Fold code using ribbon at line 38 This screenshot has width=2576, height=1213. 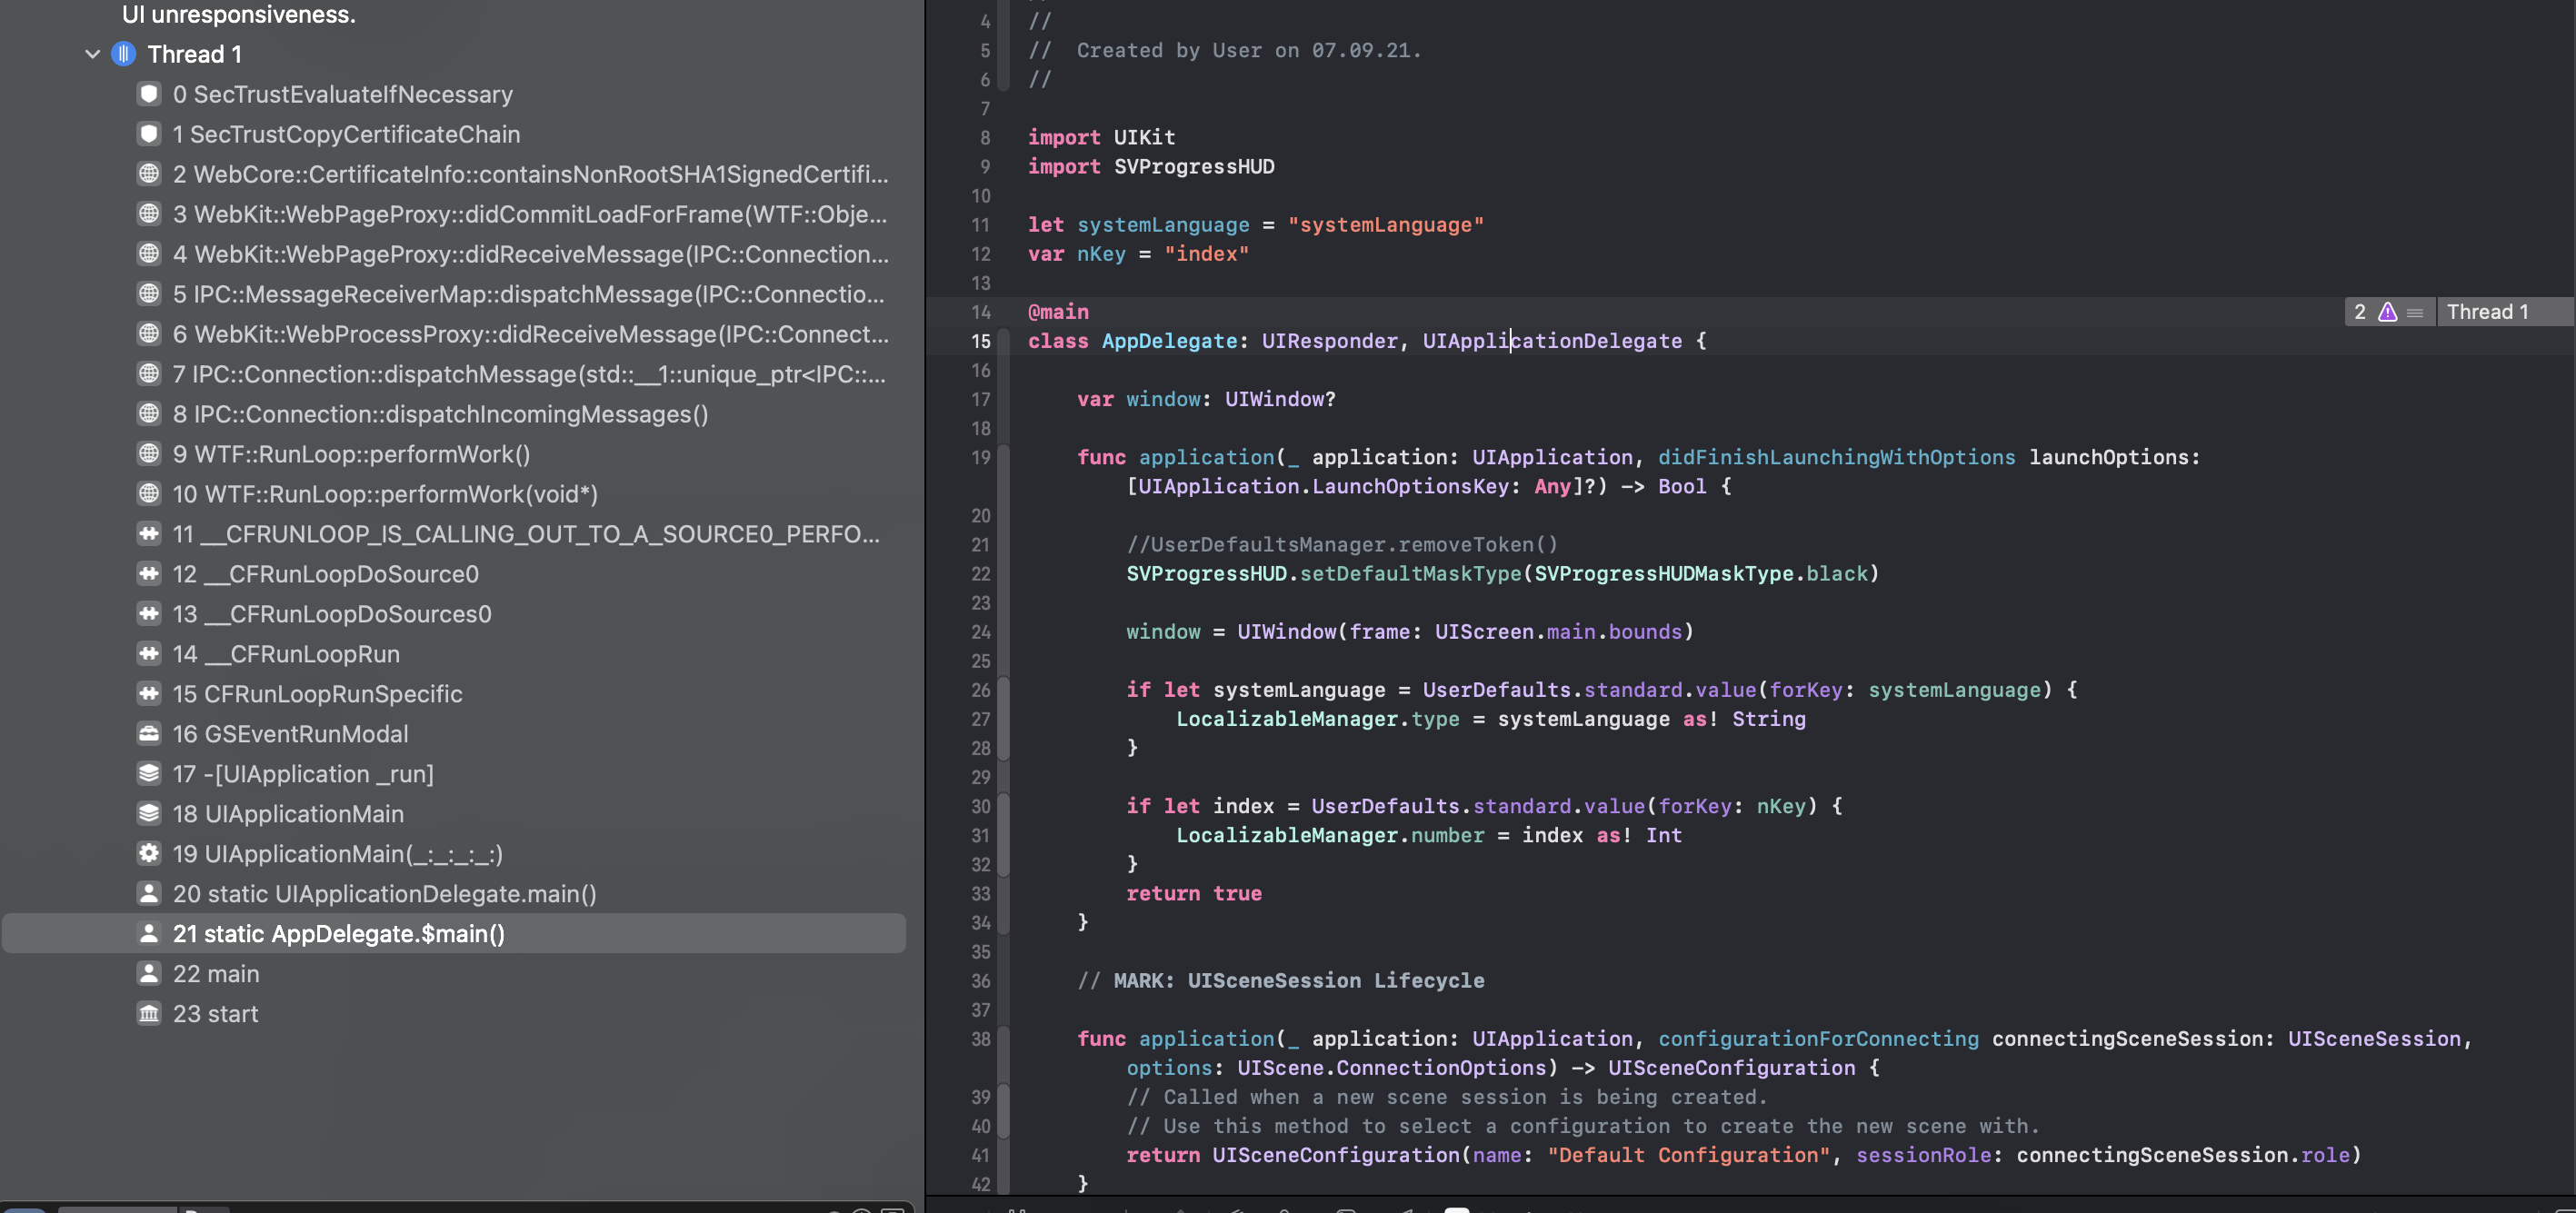tap(1003, 1039)
